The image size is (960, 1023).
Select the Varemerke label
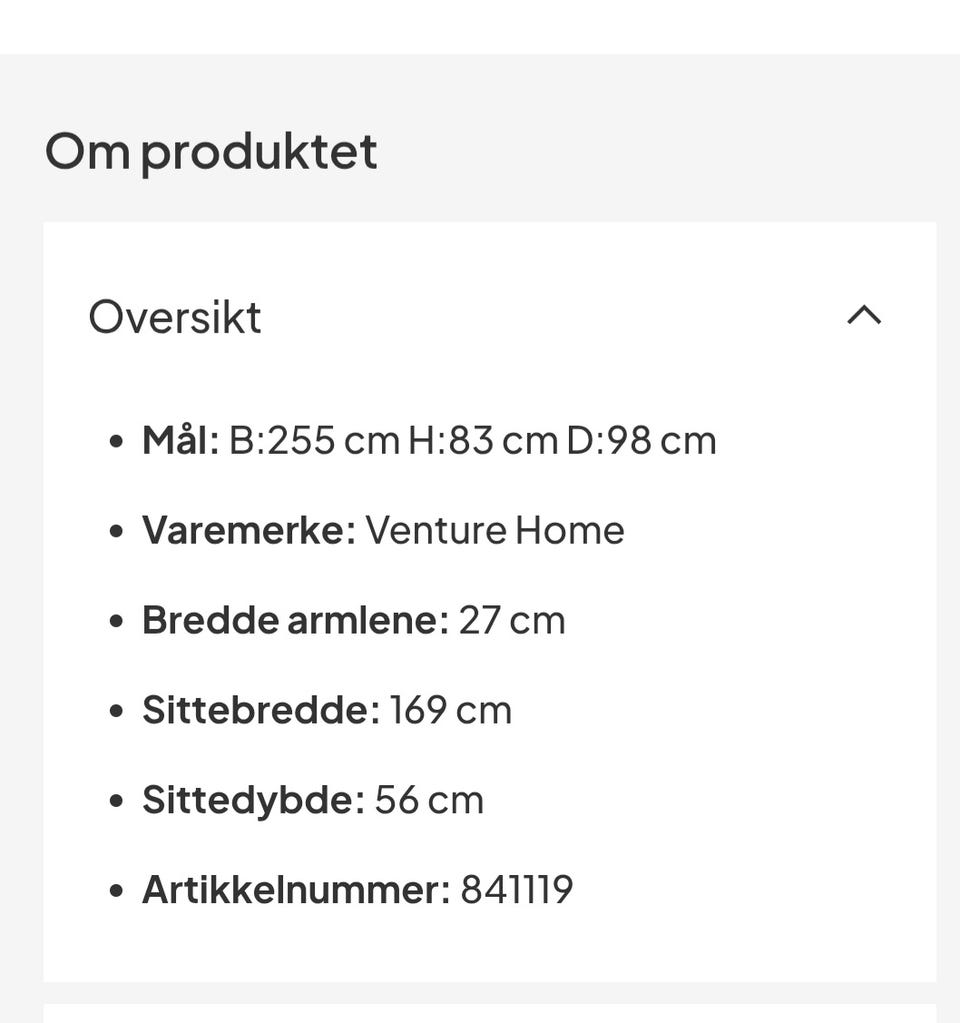coord(245,529)
